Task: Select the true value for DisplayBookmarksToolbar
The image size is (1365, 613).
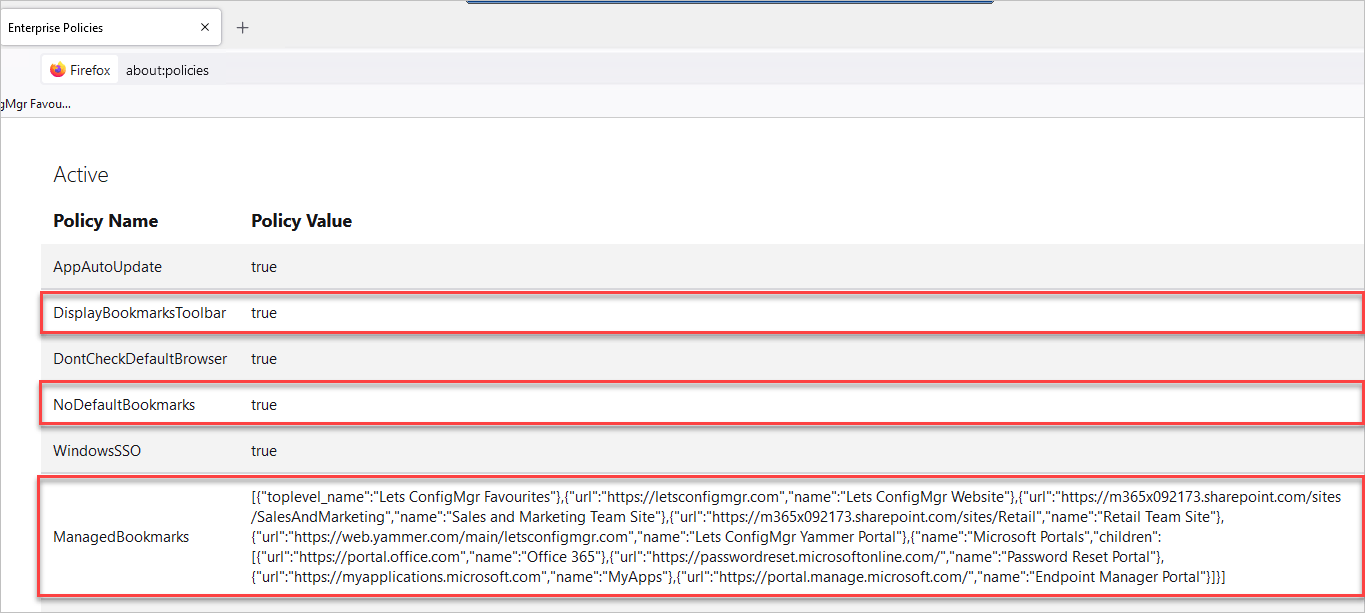Action: coord(264,313)
